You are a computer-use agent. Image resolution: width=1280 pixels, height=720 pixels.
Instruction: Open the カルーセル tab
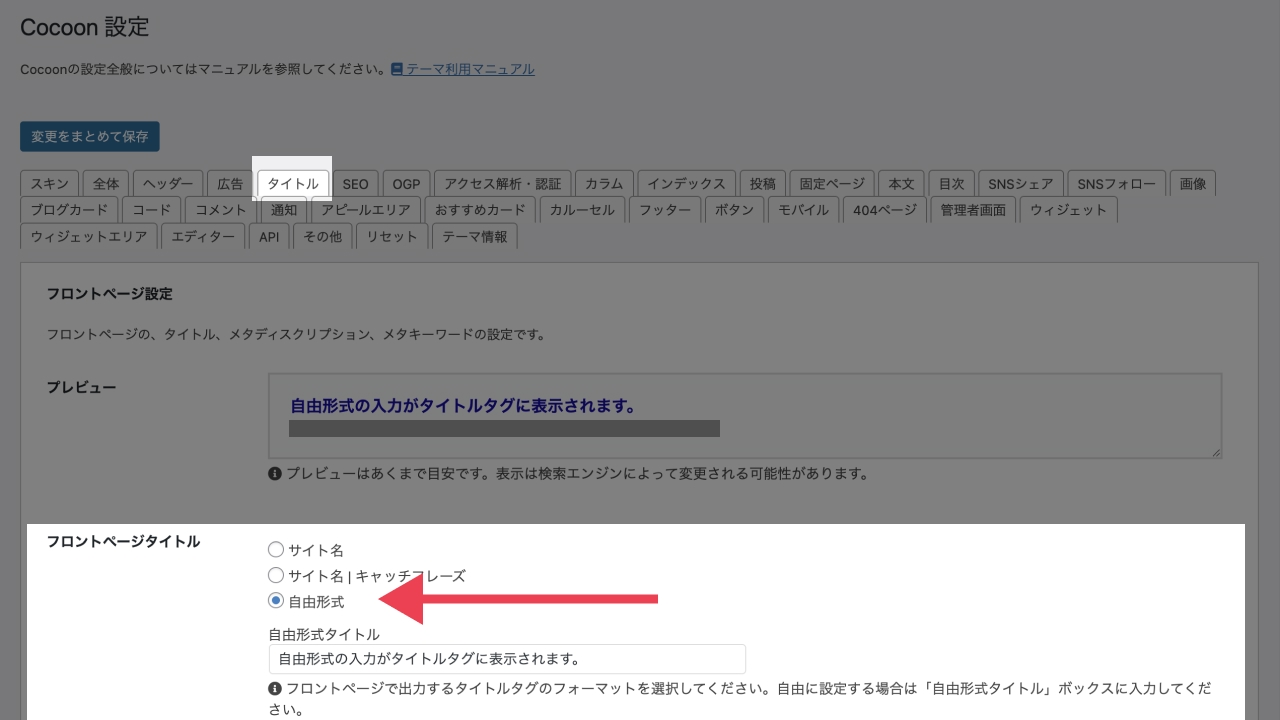point(582,210)
